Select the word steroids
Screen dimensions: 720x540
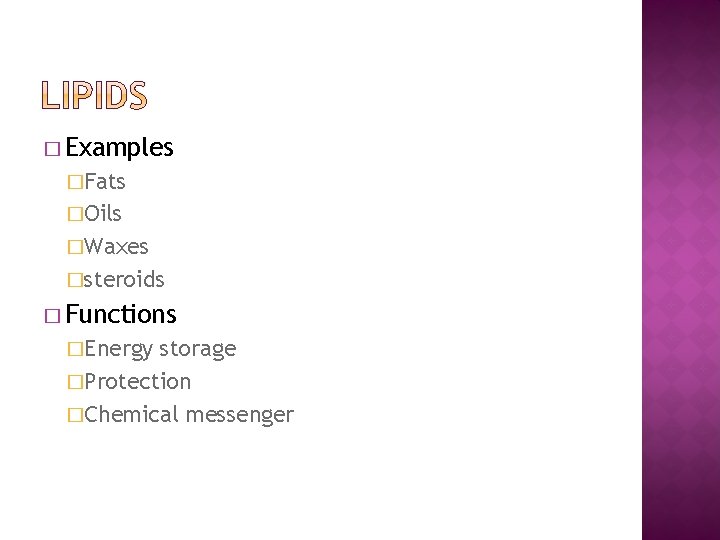coord(125,278)
